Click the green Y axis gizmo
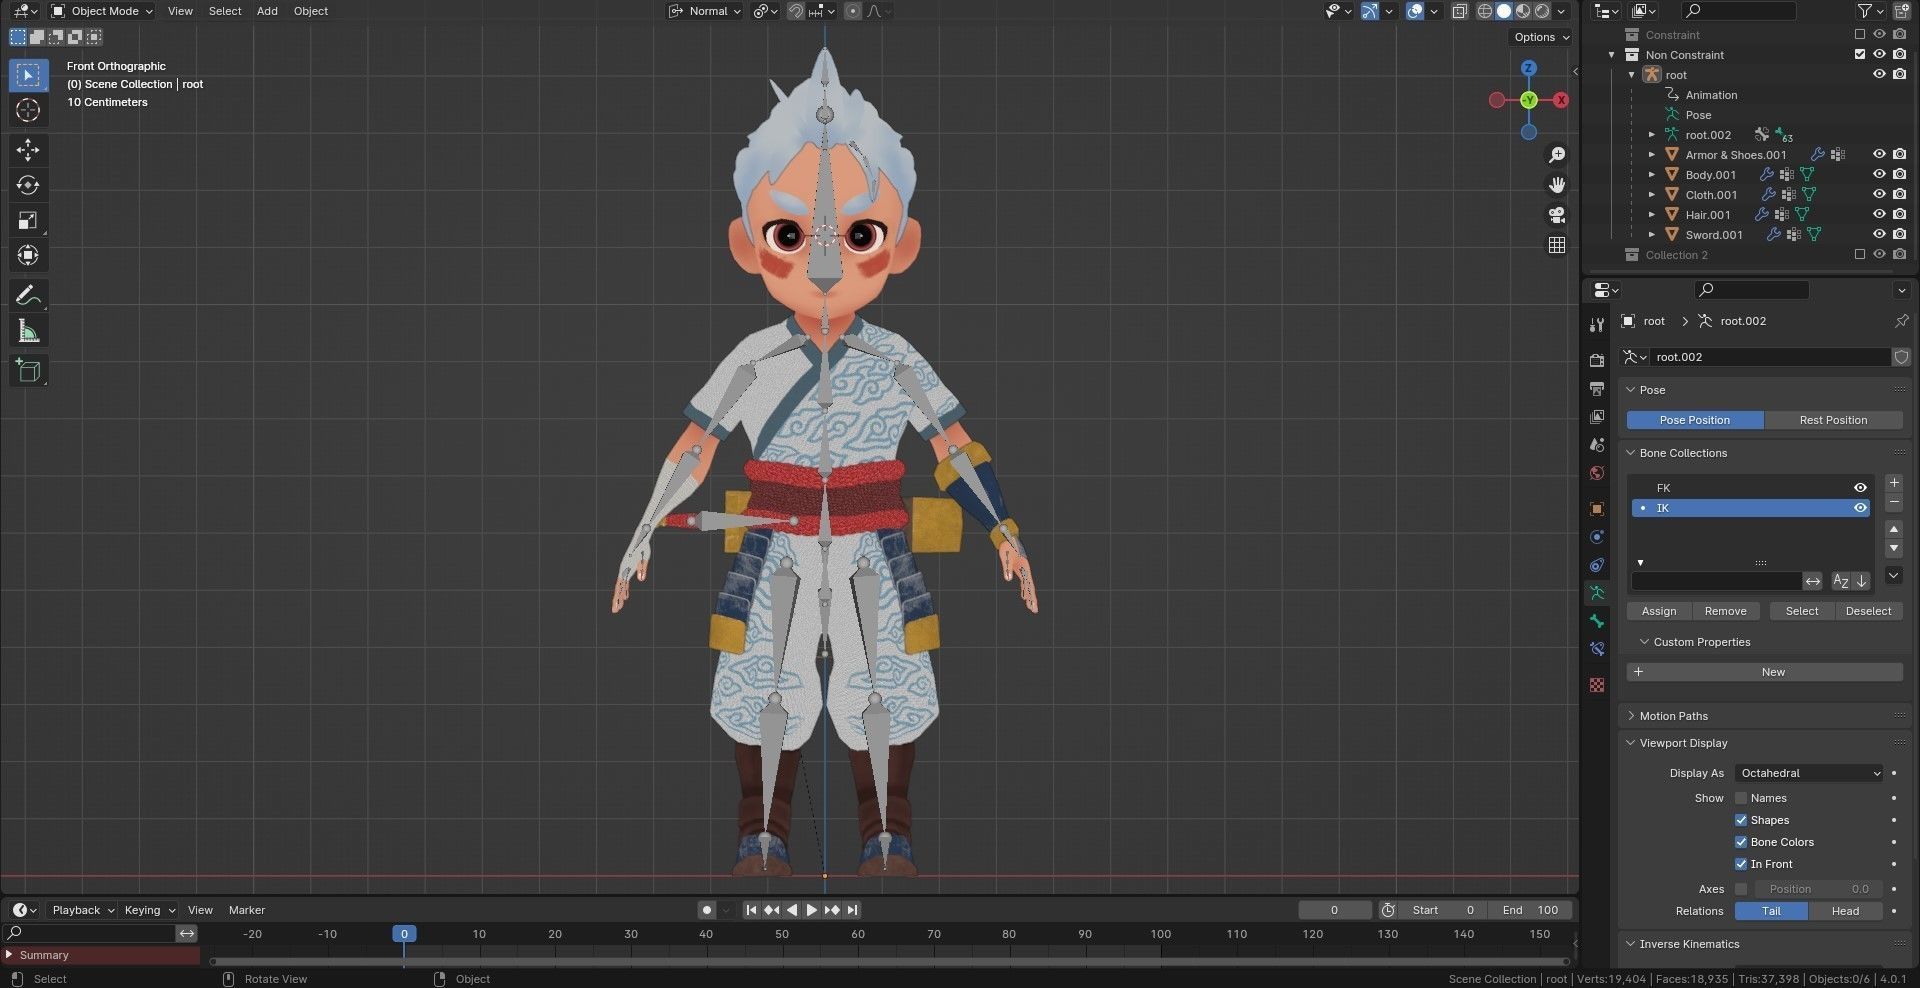 [x=1528, y=100]
